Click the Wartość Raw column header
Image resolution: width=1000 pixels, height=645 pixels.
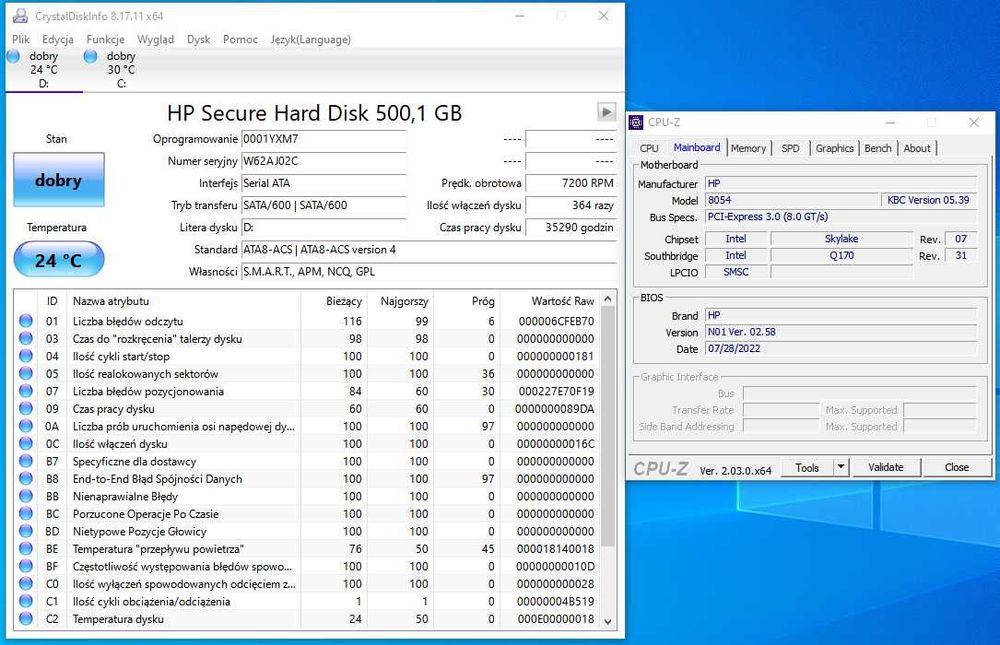550,300
